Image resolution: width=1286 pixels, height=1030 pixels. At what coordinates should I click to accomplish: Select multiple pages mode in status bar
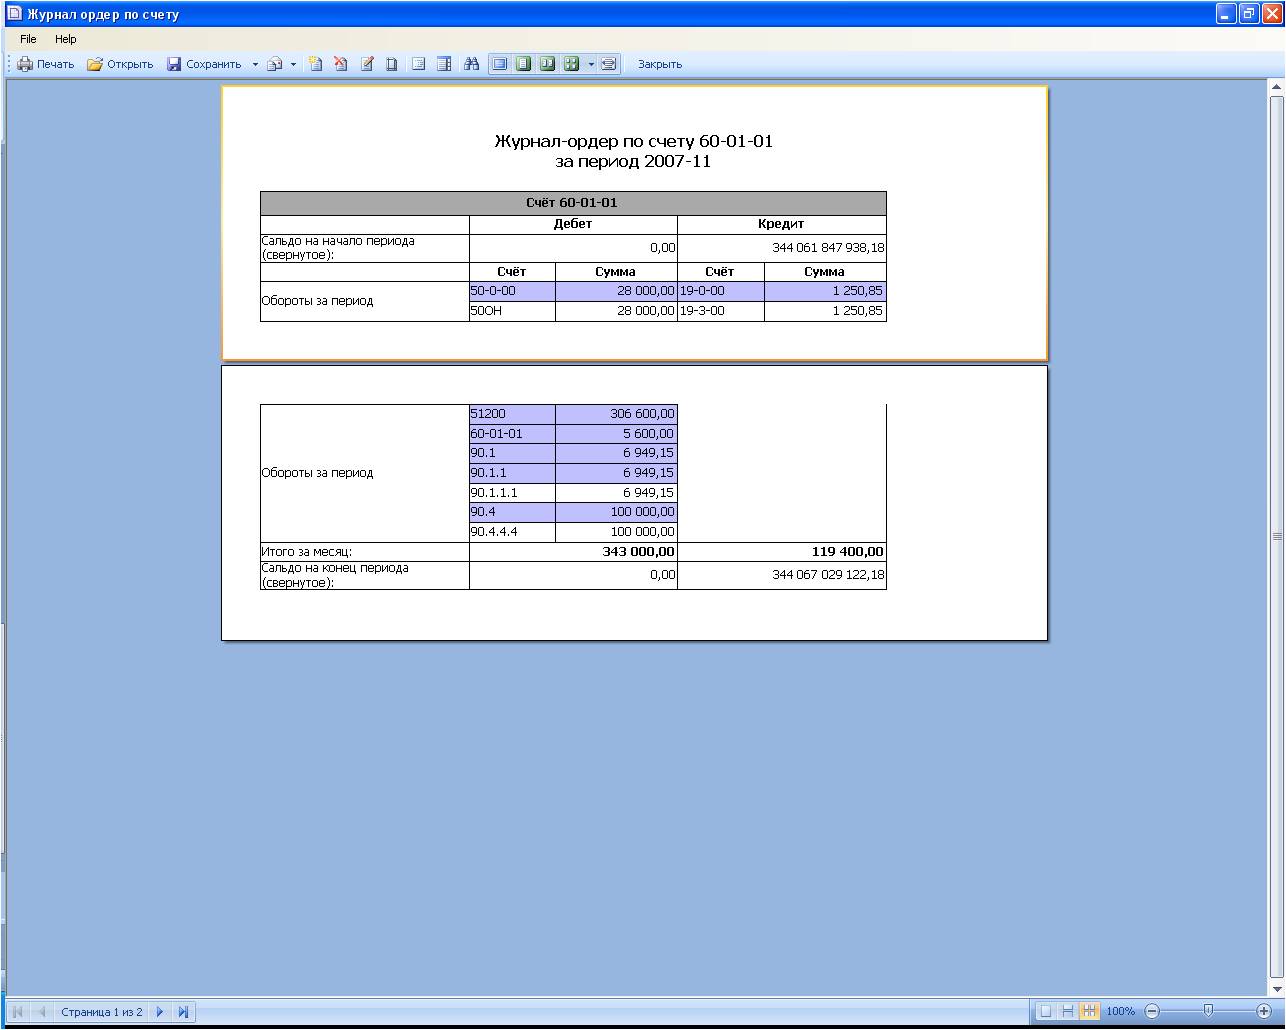(1089, 1012)
